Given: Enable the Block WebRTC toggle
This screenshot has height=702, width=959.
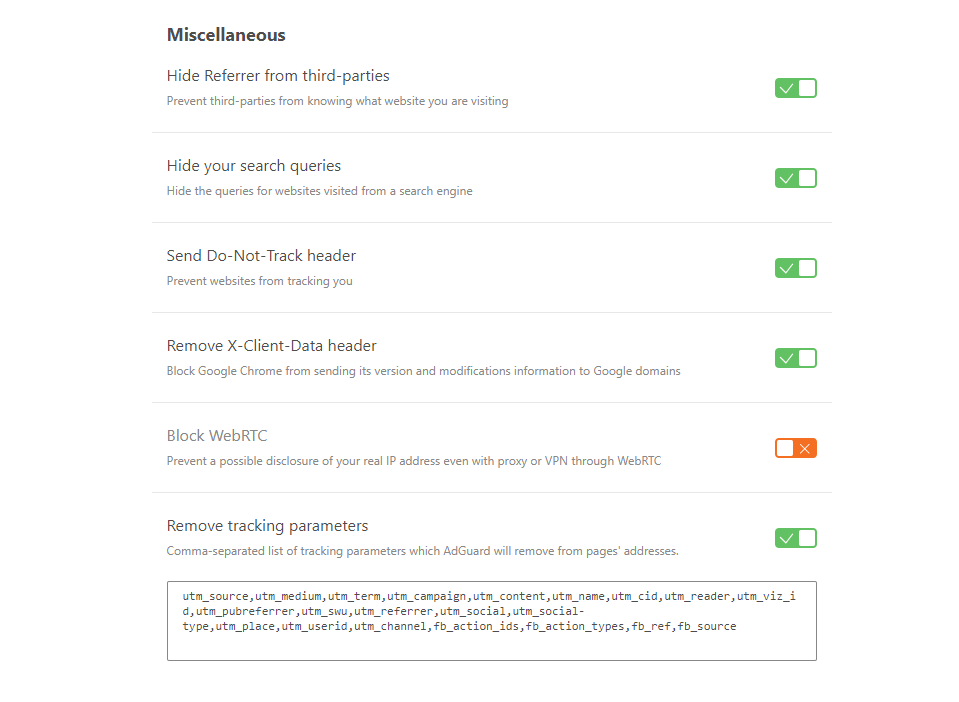Looking at the screenshot, I should point(795,448).
